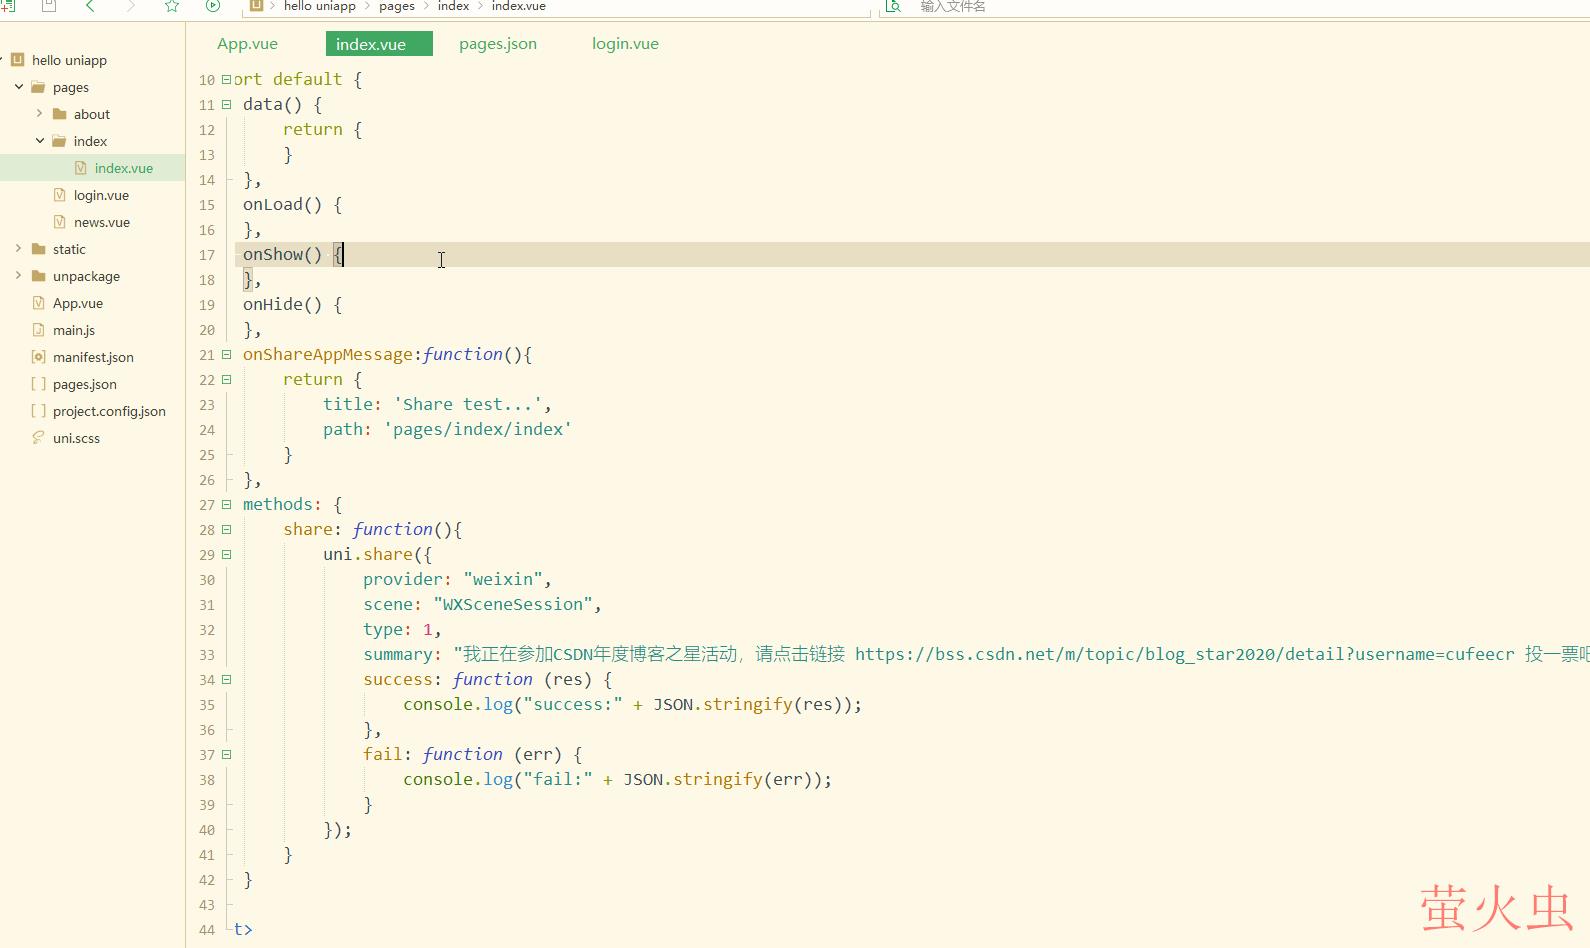The image size is (1590, 948).
Task: Click the "weixin" provider value
Action: pyautogui.click(x=503, y=579)
